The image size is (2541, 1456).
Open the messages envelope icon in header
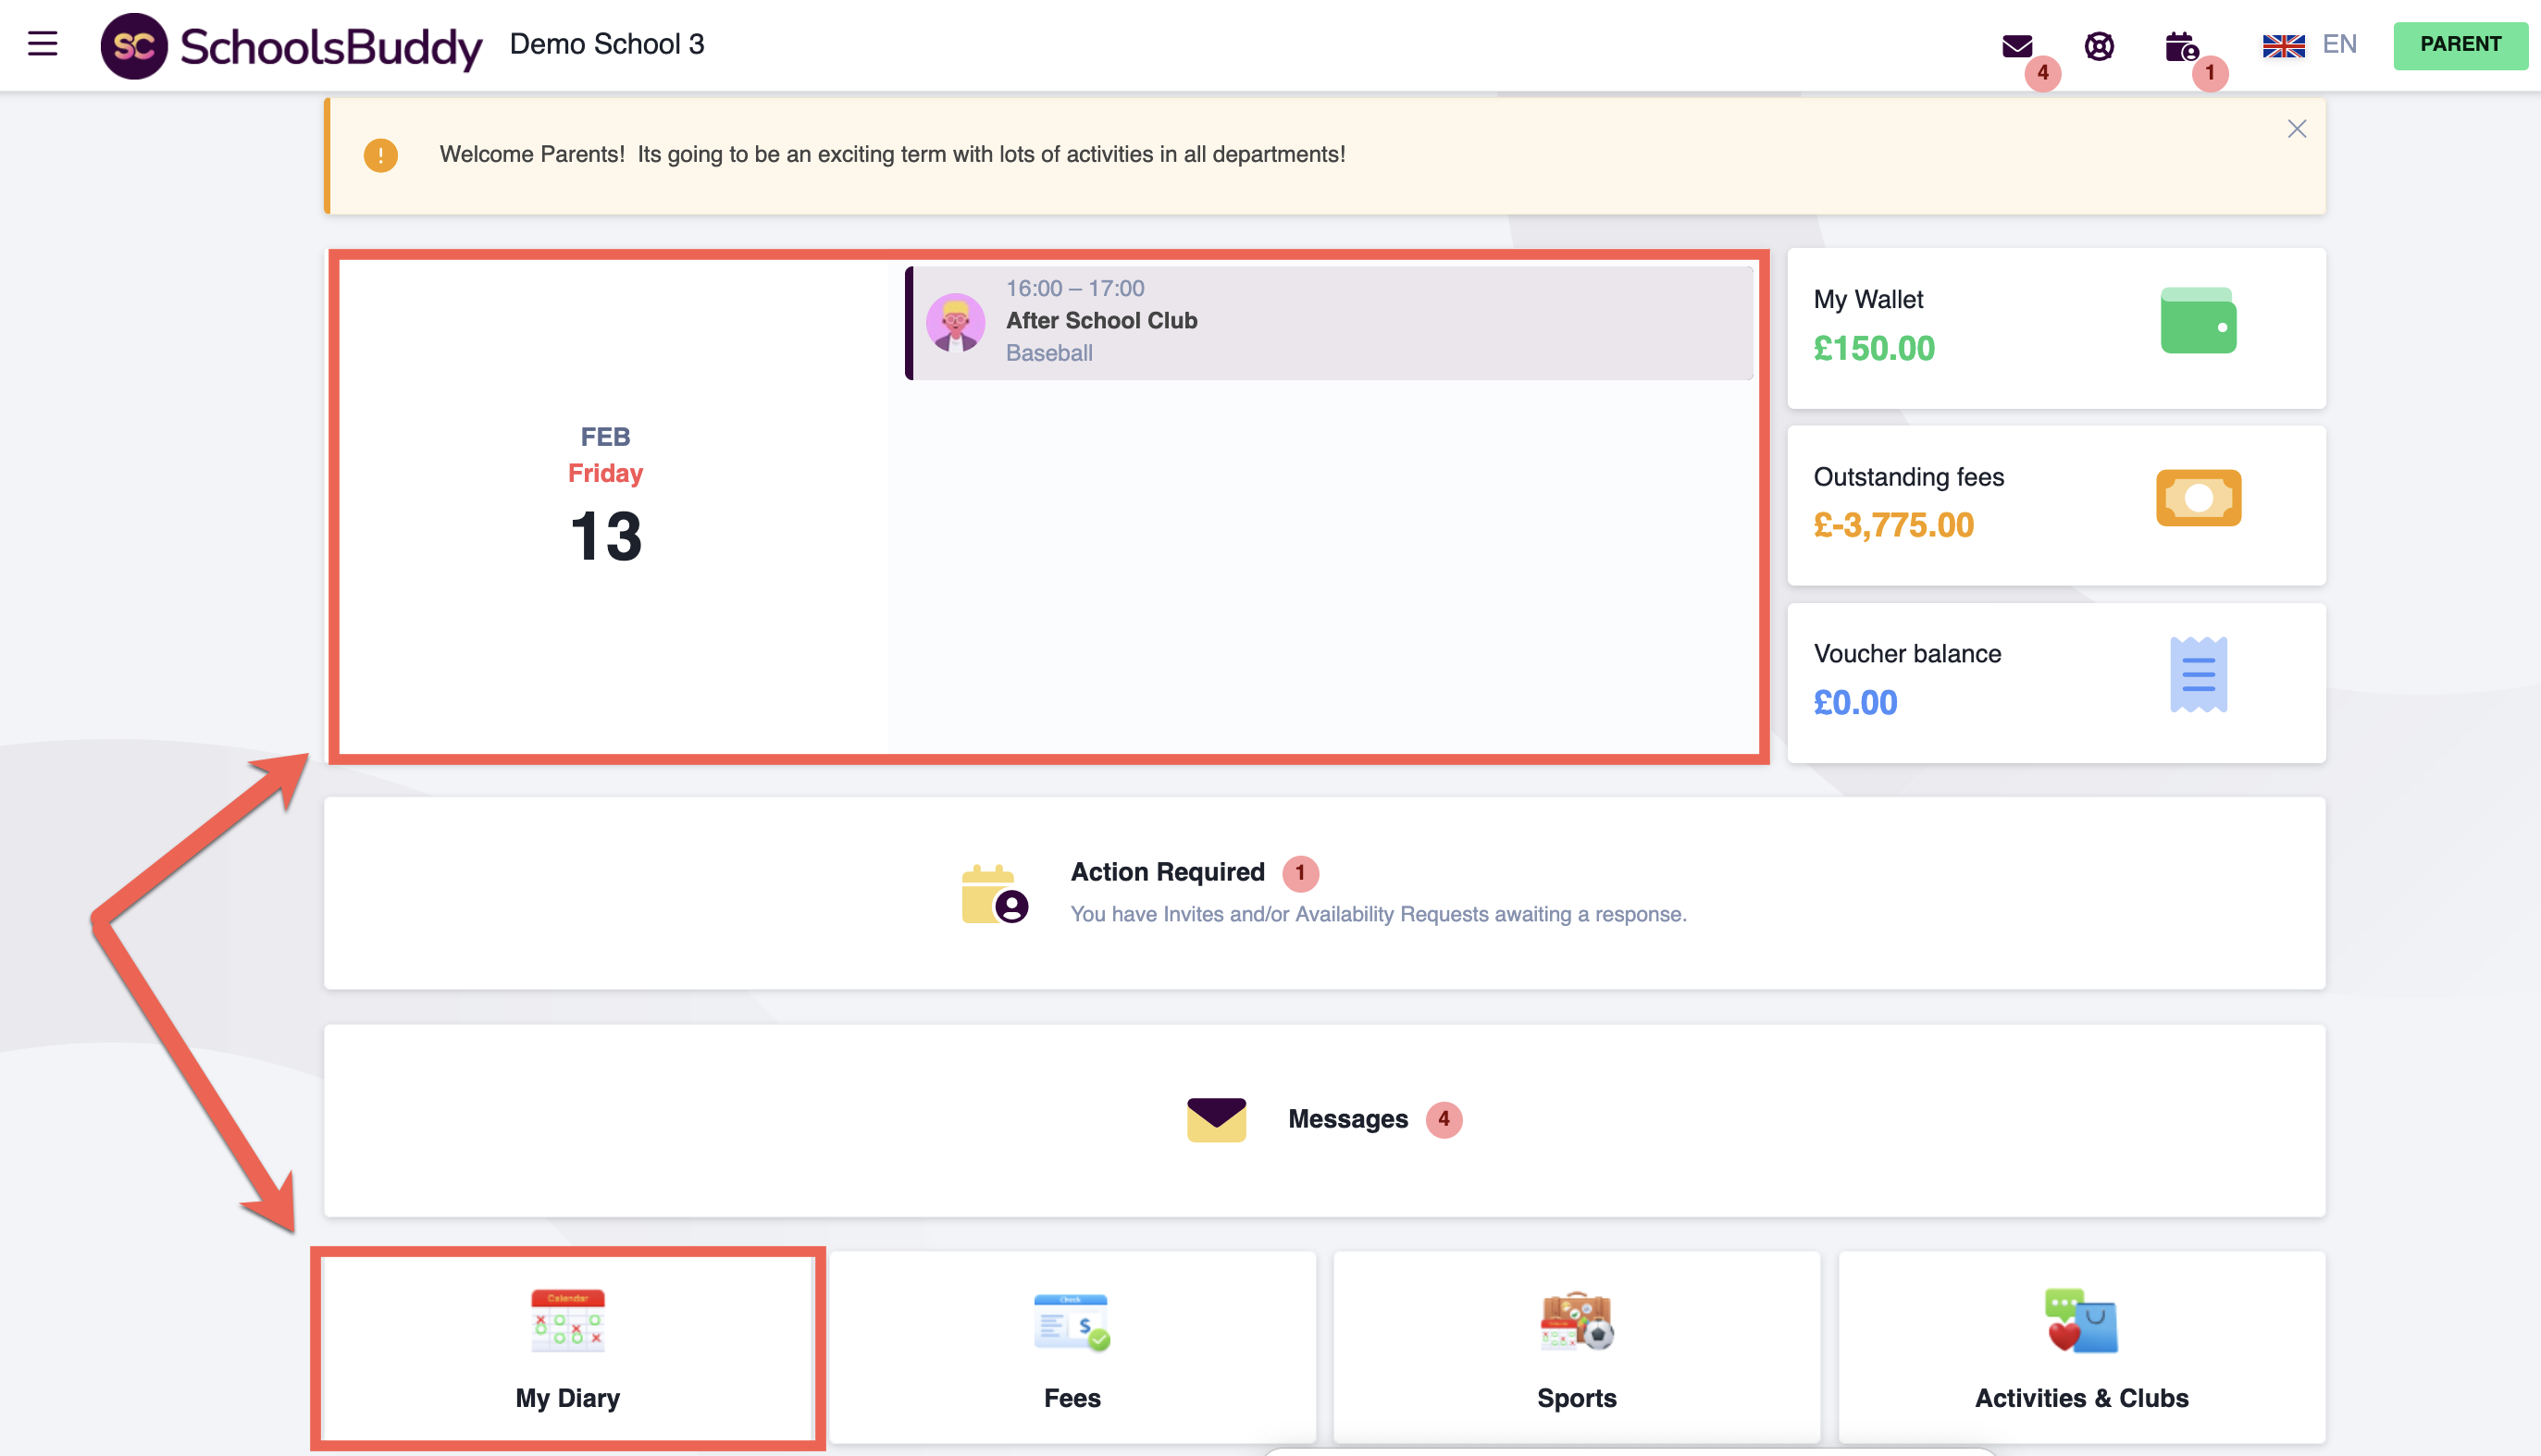2016,46
